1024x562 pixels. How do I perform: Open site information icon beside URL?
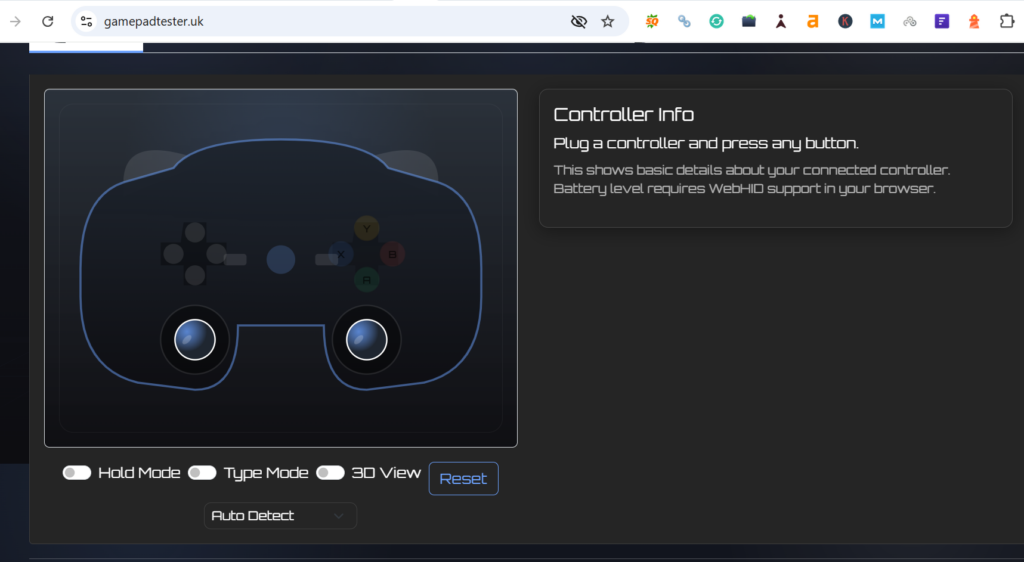point(86,22)
